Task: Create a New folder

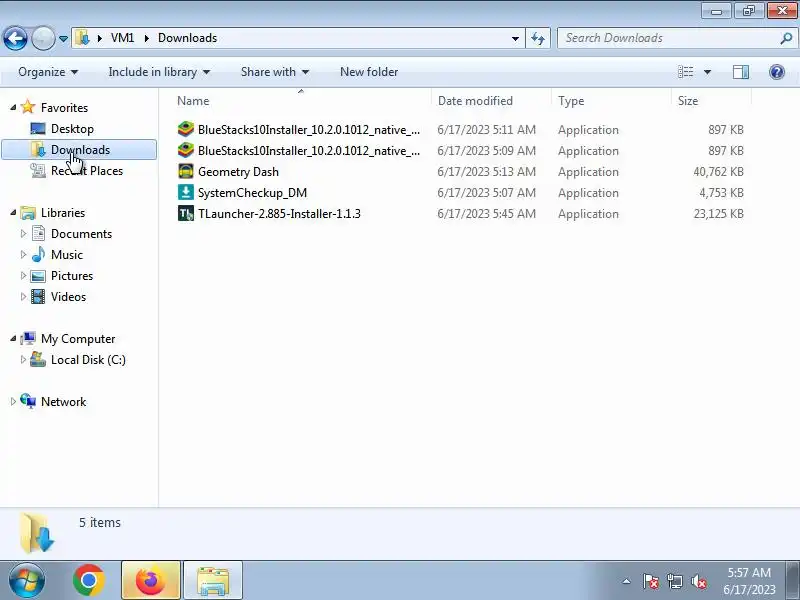Action: [369, 72]
